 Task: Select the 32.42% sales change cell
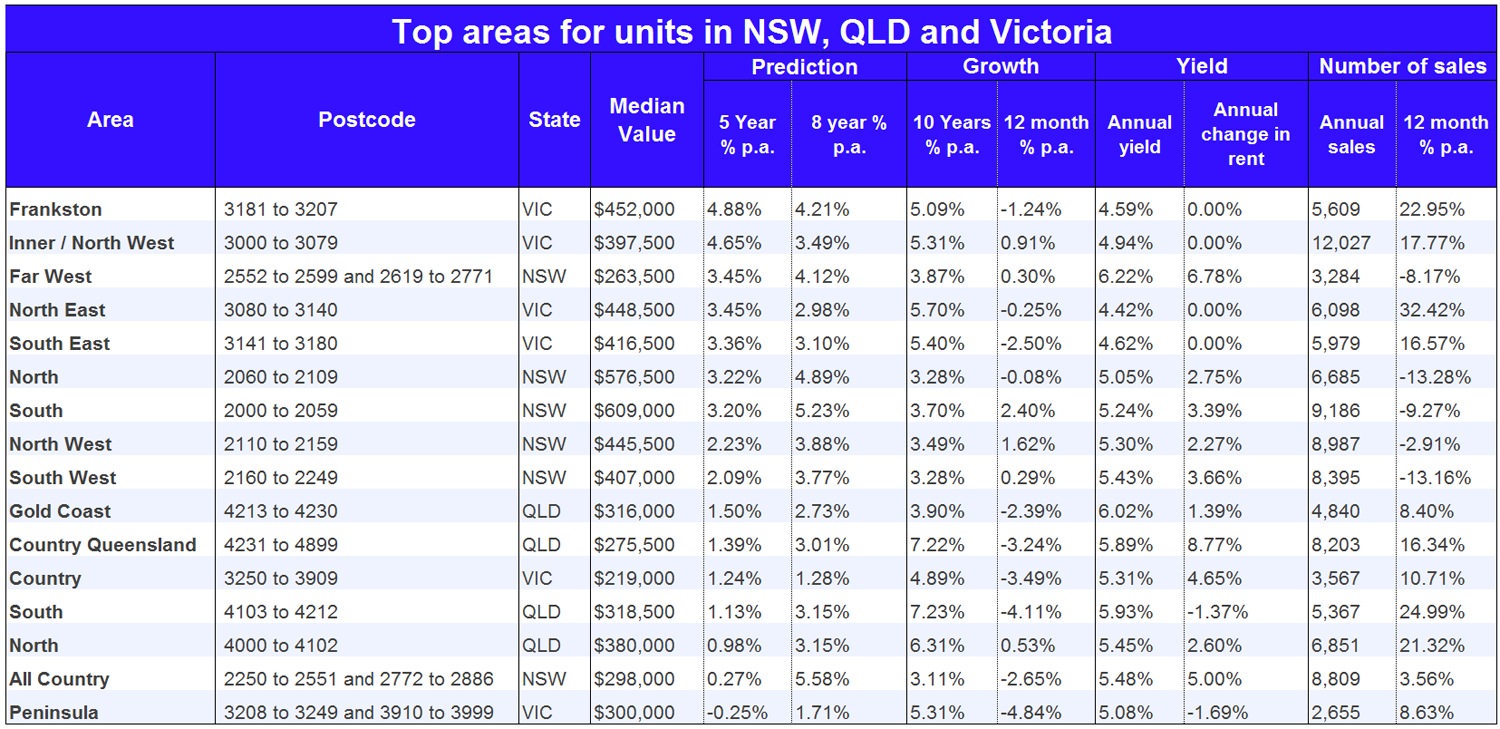1434,310
